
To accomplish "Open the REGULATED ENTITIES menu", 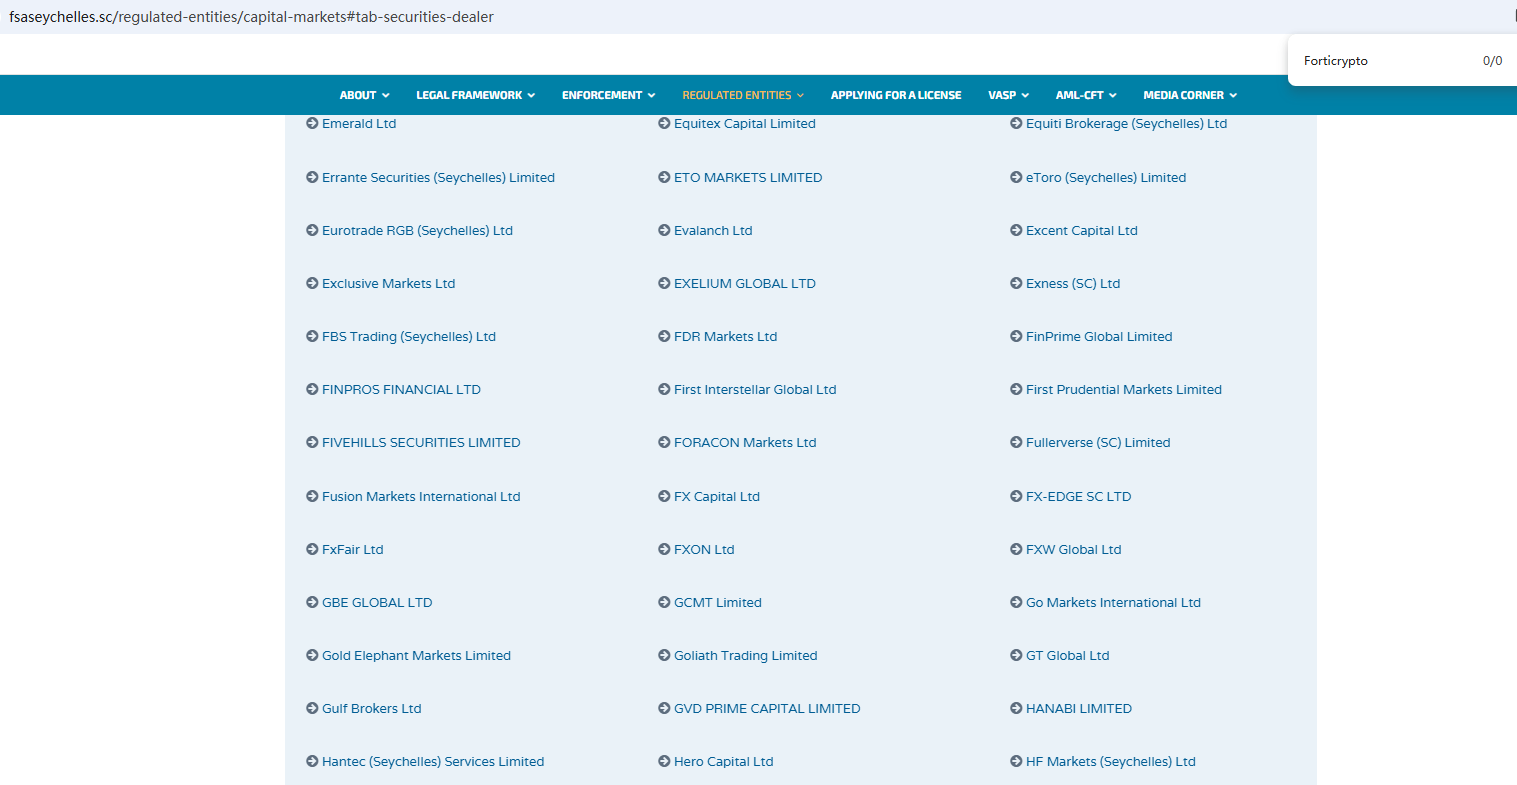I will (x=742, y=95).
